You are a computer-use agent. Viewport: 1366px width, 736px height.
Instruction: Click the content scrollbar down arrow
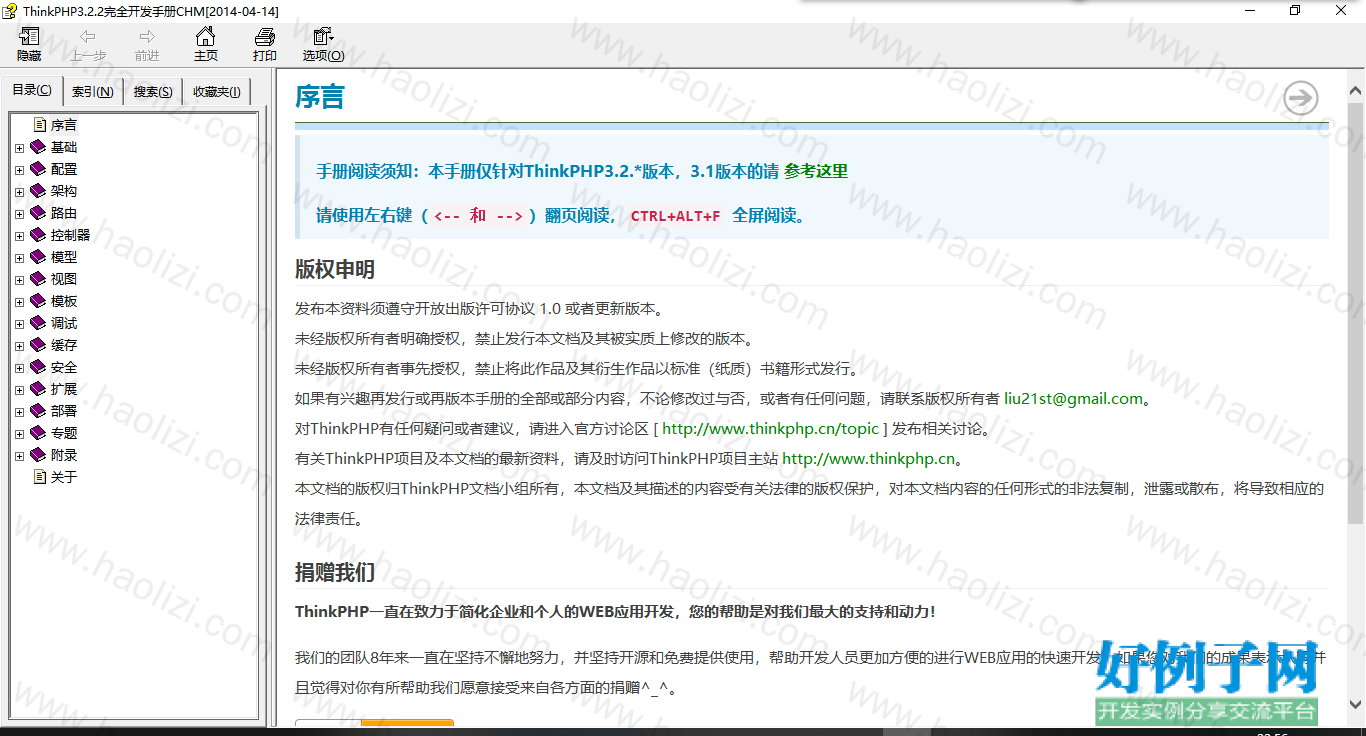pyautogui.click(x=1356, y=705)
